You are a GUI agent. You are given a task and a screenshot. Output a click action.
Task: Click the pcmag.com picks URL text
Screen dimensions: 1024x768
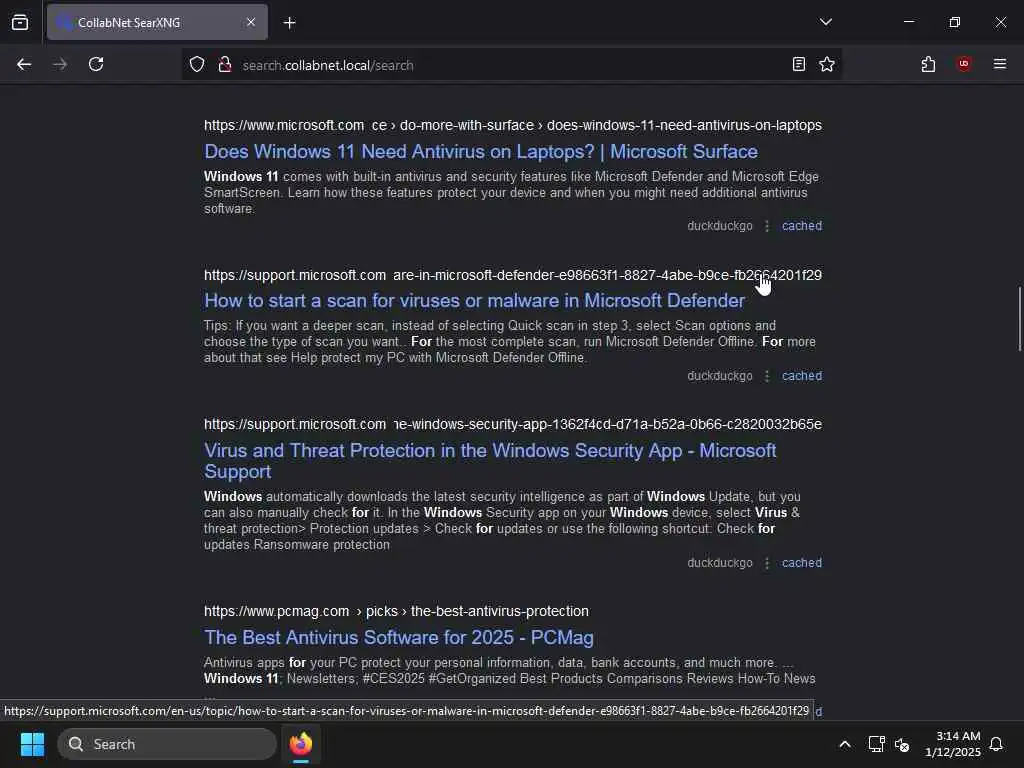click(396, 611)
